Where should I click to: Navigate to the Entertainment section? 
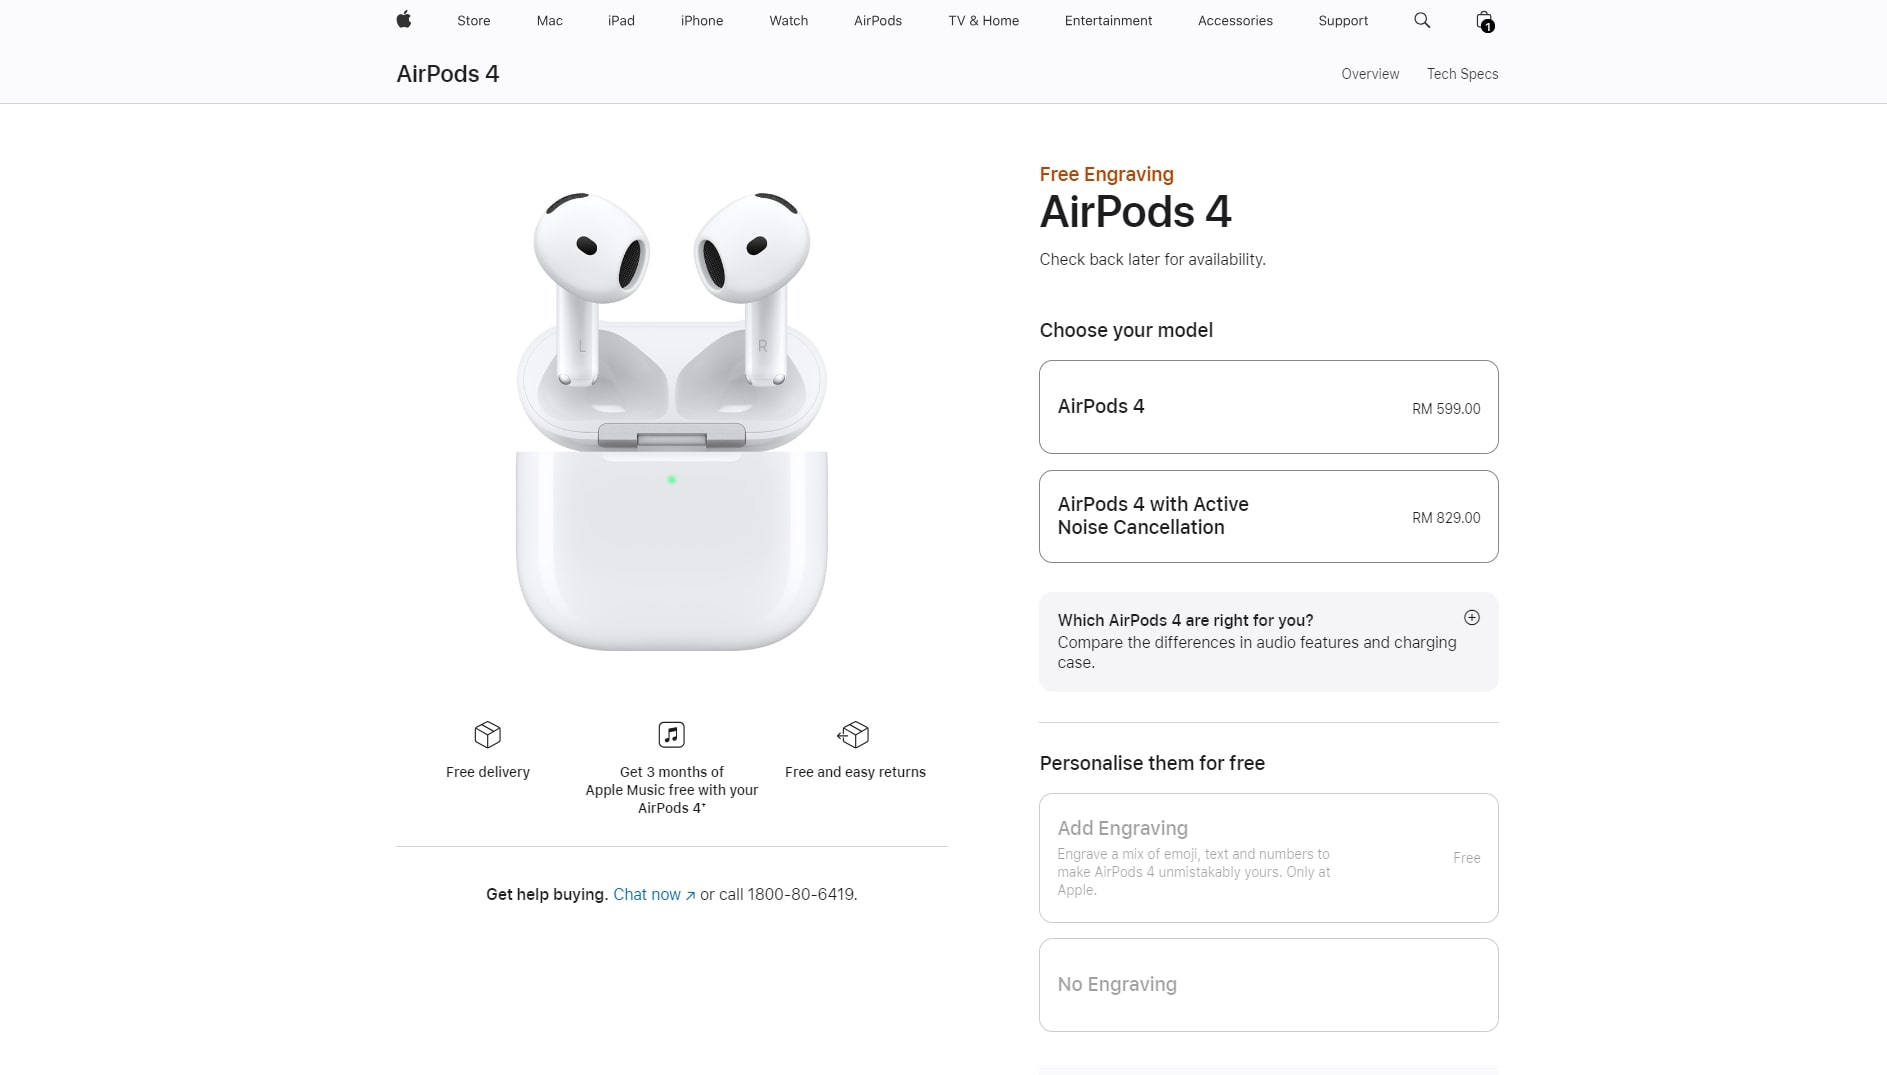[1108, 20]
